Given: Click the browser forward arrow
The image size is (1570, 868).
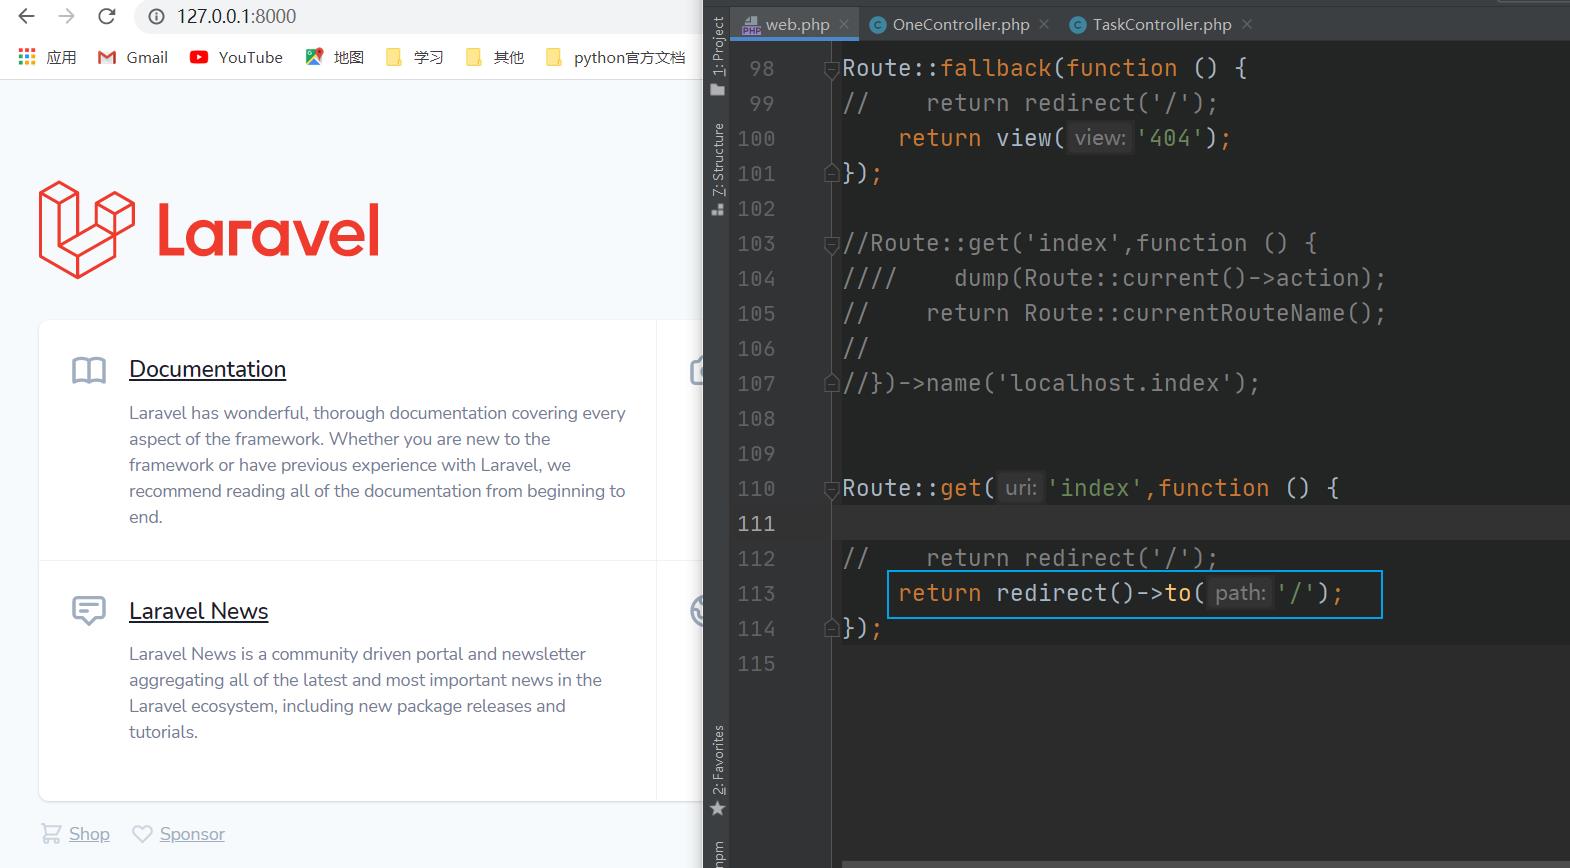Looking at the screenshot, I should tap(66, 16).
